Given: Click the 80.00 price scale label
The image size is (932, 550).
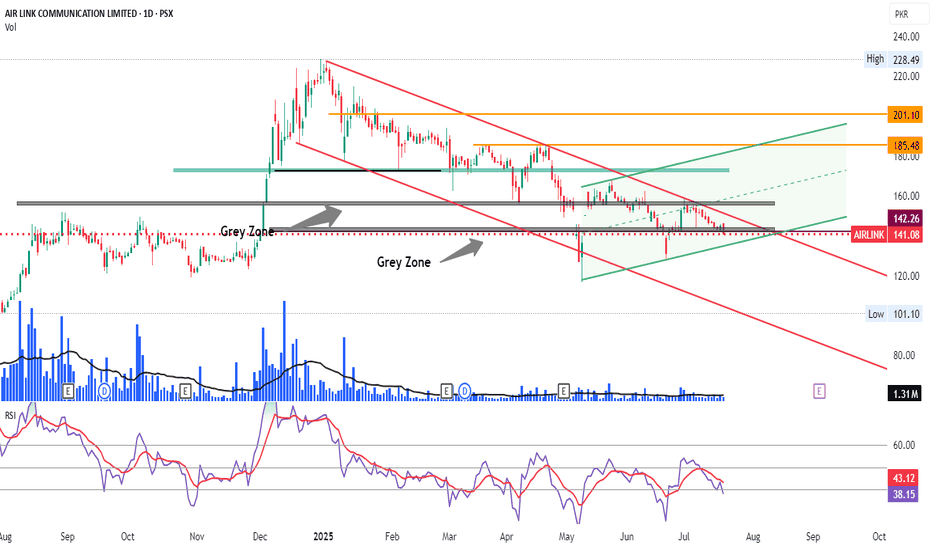Looking at the screenshot, I should (x=906, y=356).
